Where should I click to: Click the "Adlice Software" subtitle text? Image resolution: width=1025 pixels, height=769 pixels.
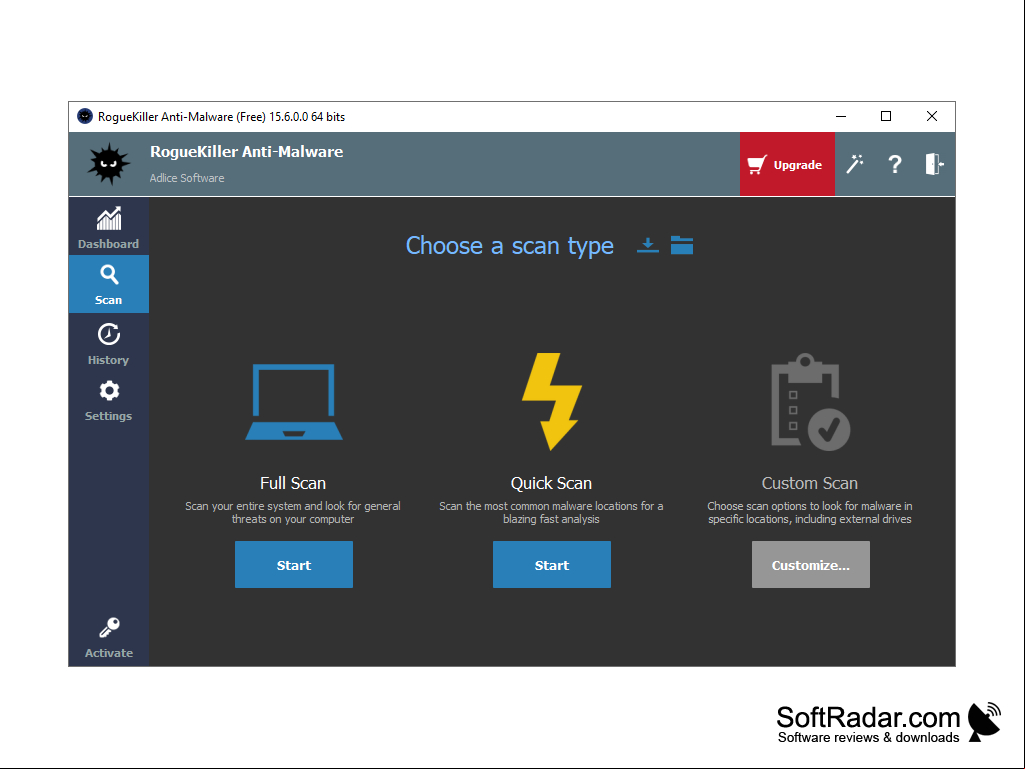(x=187, y=178)
